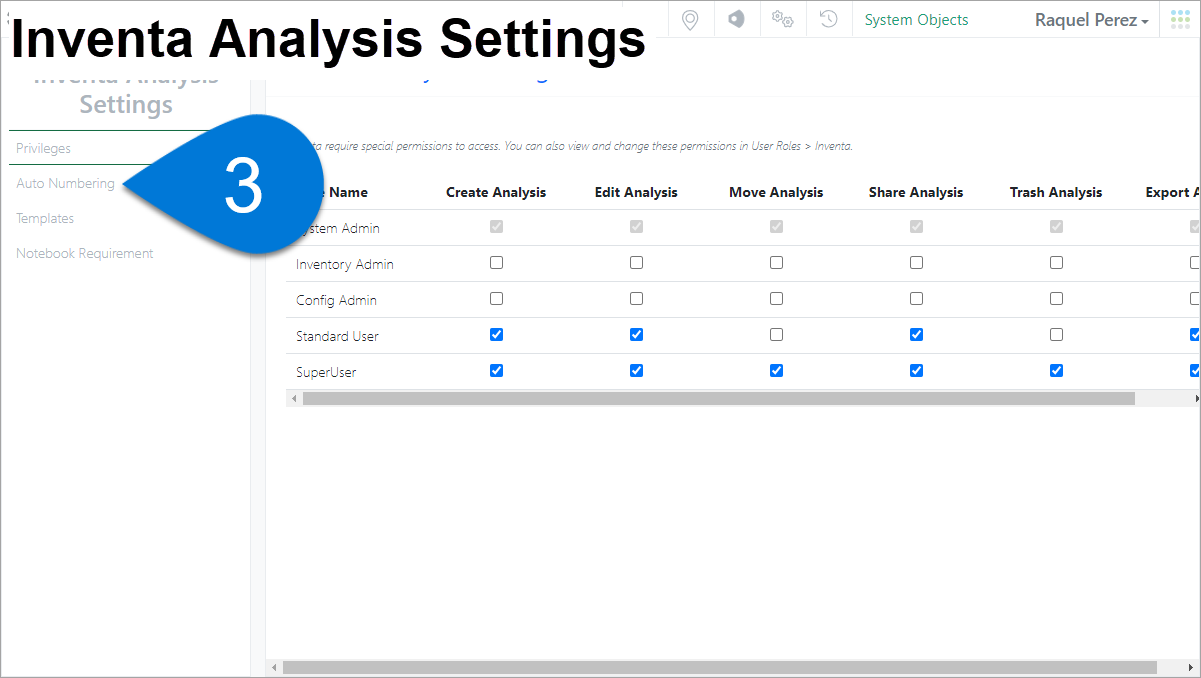Open Auto Numbering settings
1201x678 pixels.
[x=65, y=183]
